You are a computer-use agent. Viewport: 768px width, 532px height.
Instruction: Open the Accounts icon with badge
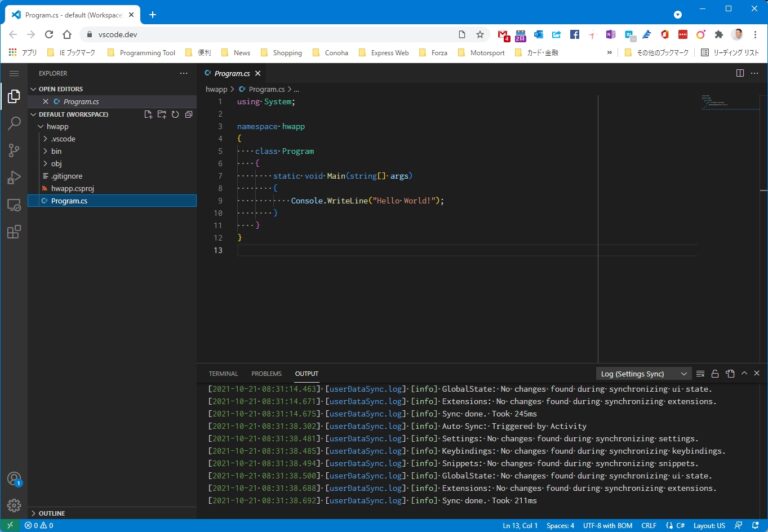click(14, 479)
